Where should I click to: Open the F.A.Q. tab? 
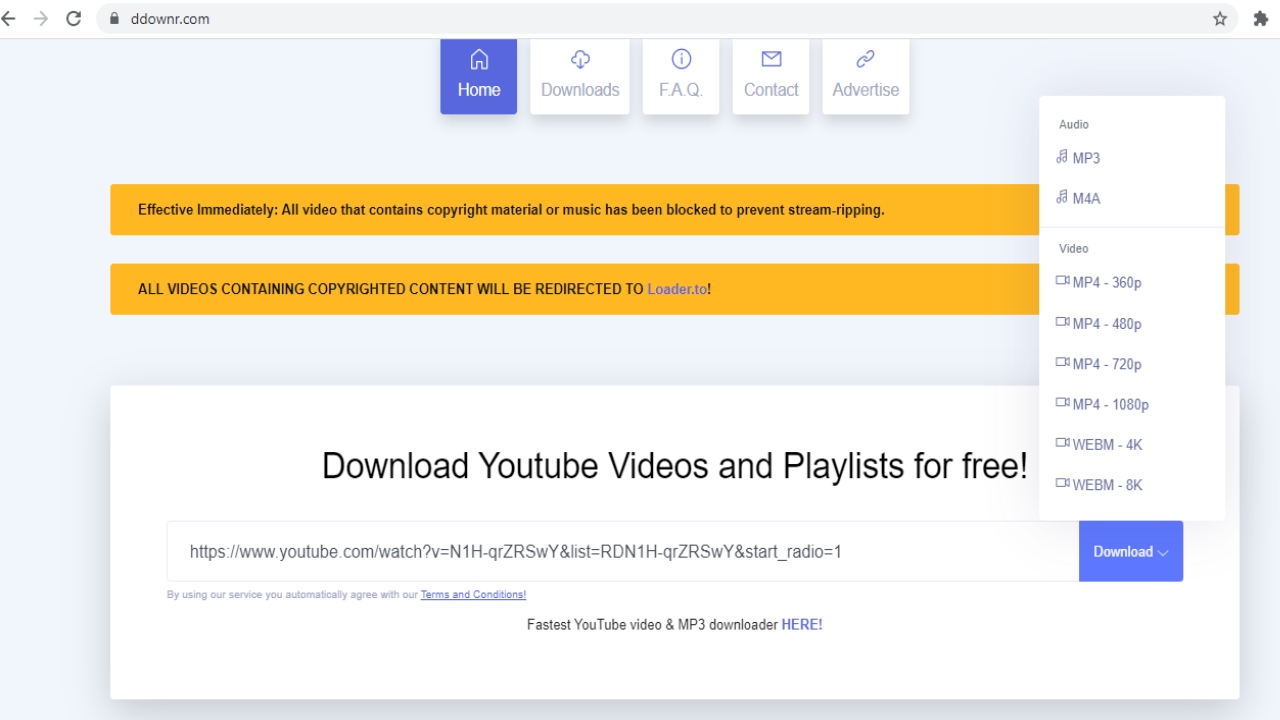[681, 76]
